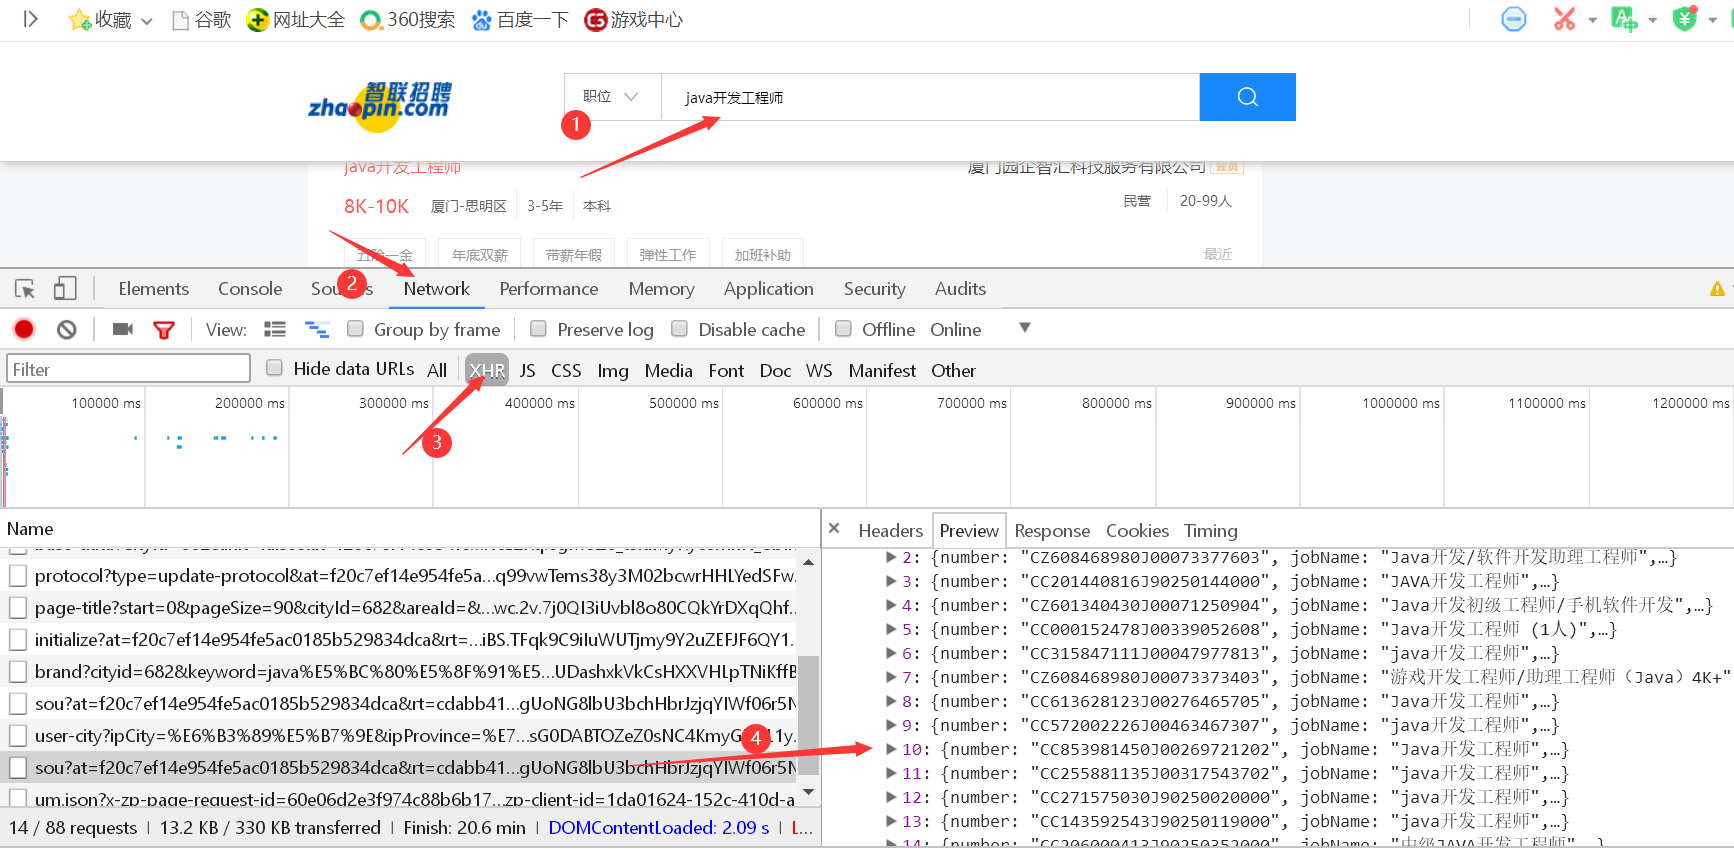Viewport: 1734px width, 849px height.
Task: Expand JSON item 10 in Preview
Action: (891, 749)
